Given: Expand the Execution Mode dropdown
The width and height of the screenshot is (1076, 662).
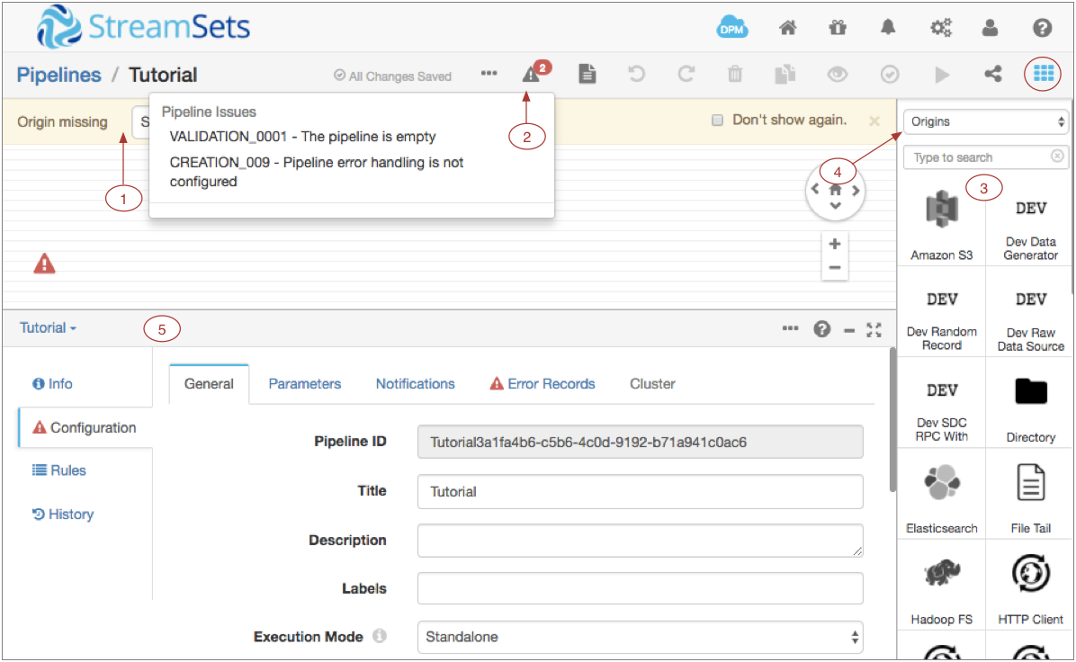Looking at the screenshot, I should [640, 636].
